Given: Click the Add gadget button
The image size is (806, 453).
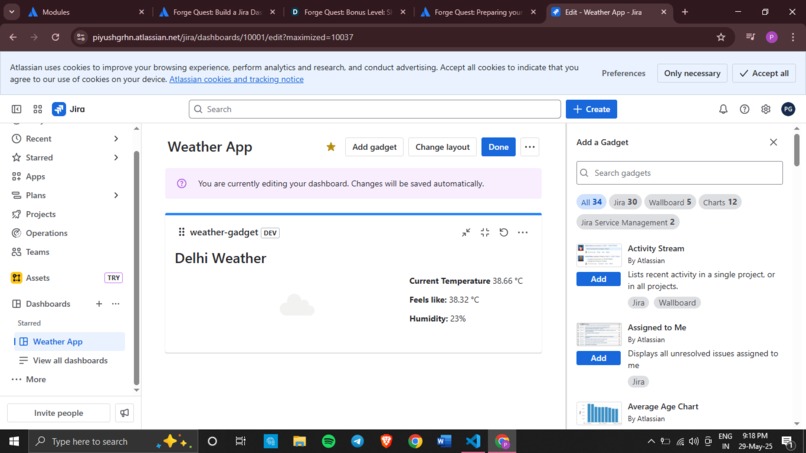Looking at the screenshot, I should pos(374,147).
